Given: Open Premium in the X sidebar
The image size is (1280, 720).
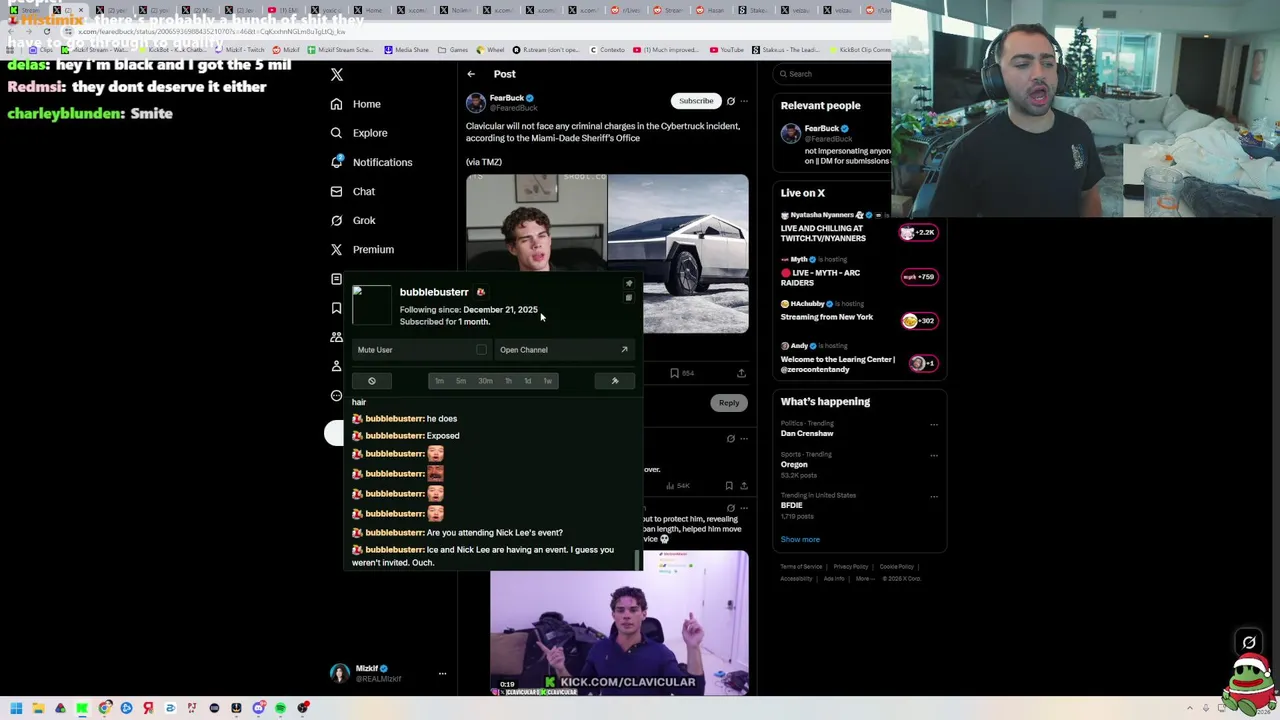Looking at the screenshot, I should (373, 249).
